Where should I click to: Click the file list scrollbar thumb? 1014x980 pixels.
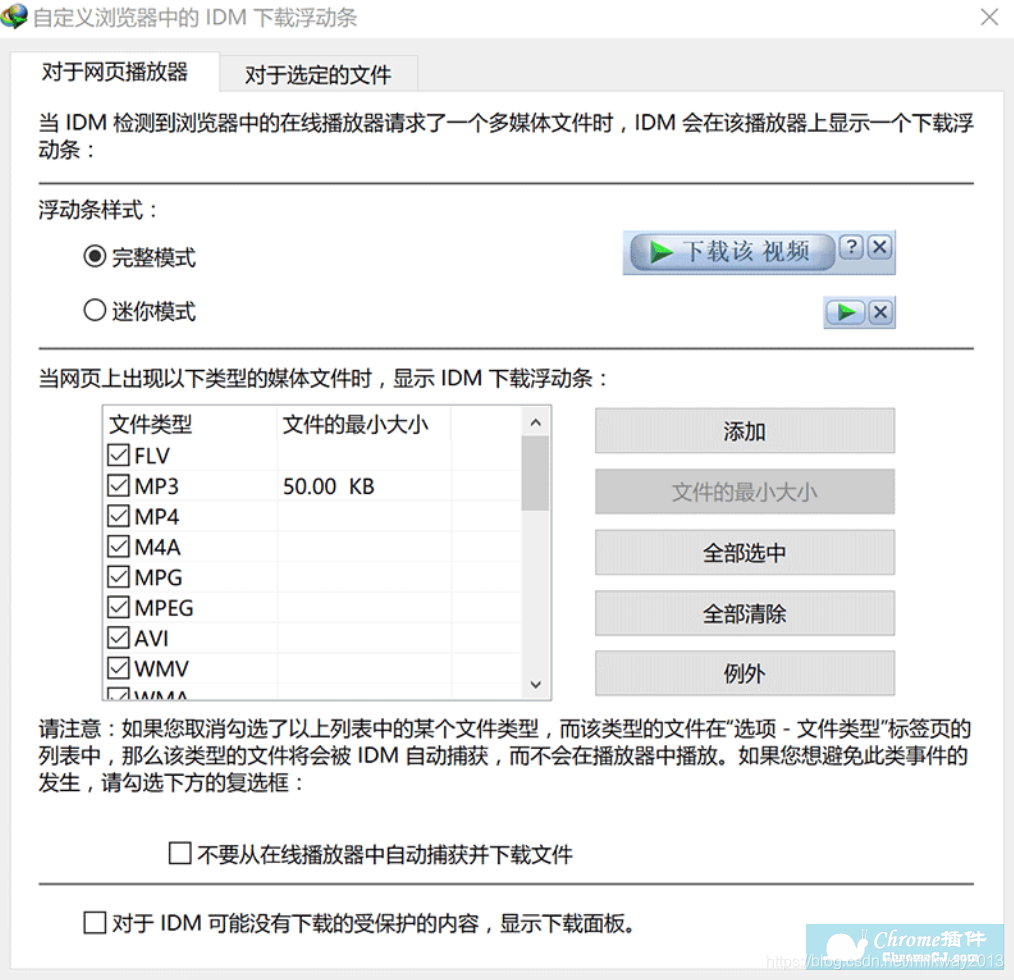point(535,473)
